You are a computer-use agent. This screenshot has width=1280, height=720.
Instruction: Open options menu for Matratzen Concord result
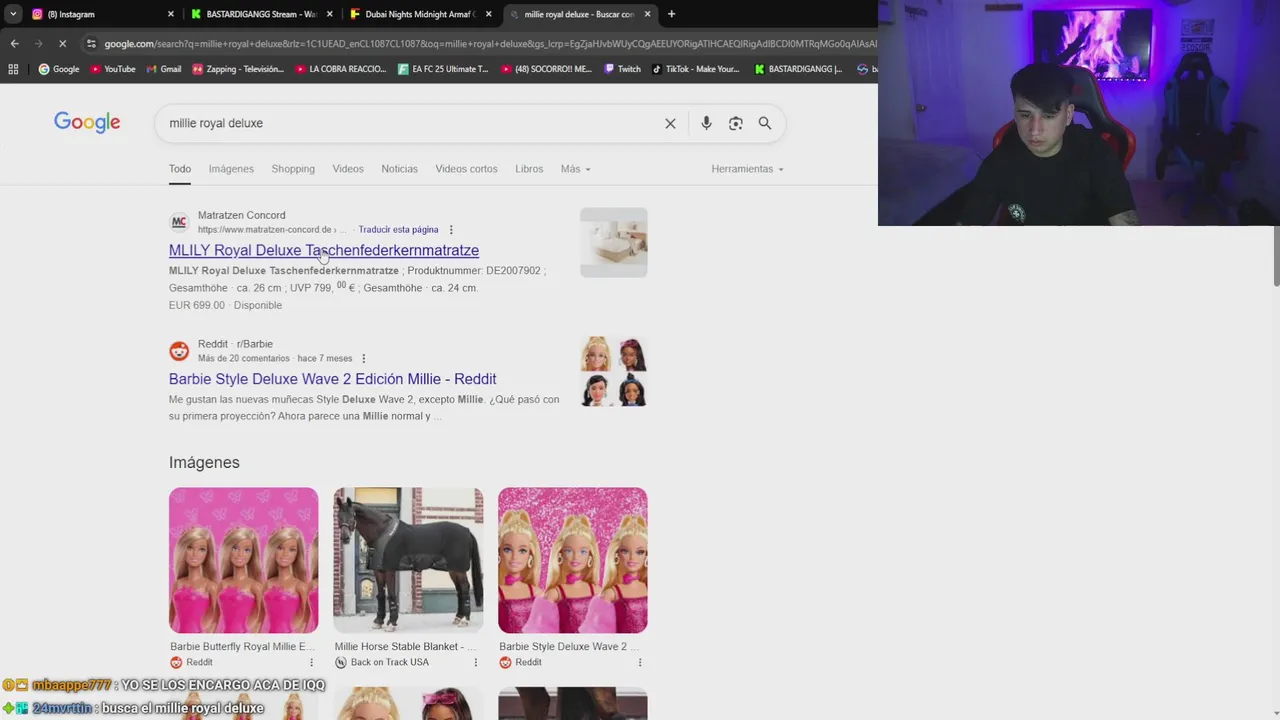pos(451,230)
